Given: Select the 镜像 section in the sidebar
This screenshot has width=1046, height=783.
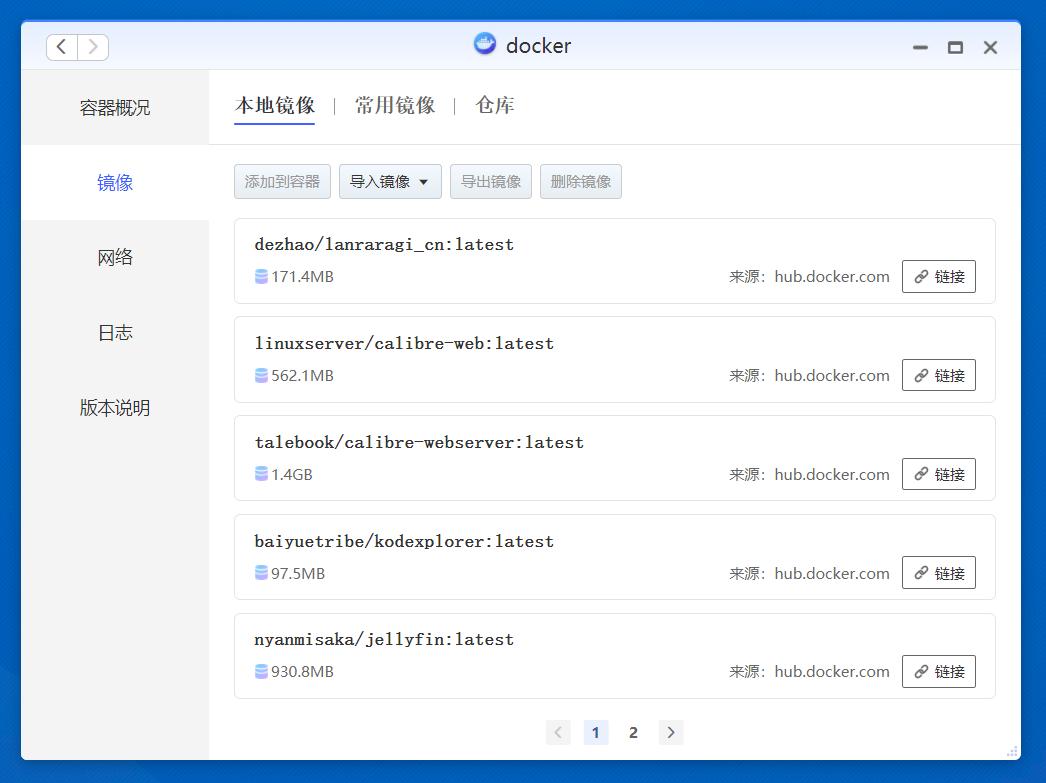Looking at the screenshot, I should click(x=113, y=182).
